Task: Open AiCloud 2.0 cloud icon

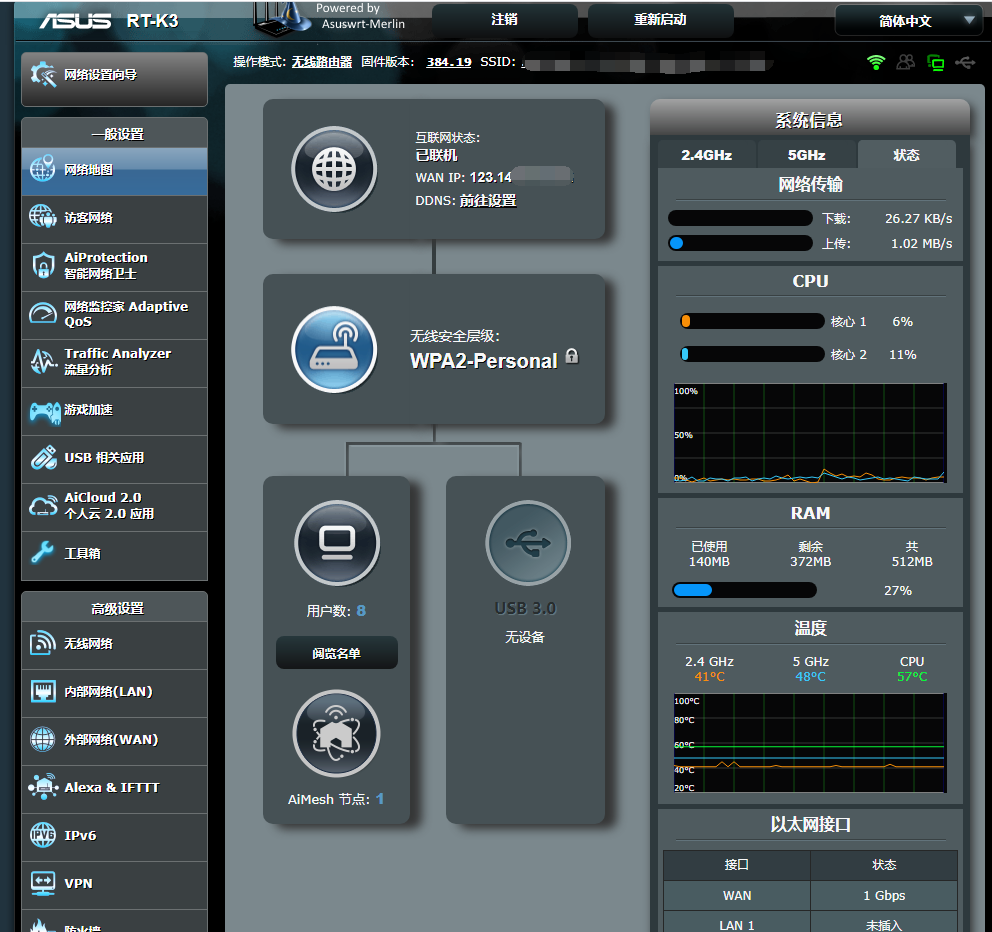Action: click(42, 506)
